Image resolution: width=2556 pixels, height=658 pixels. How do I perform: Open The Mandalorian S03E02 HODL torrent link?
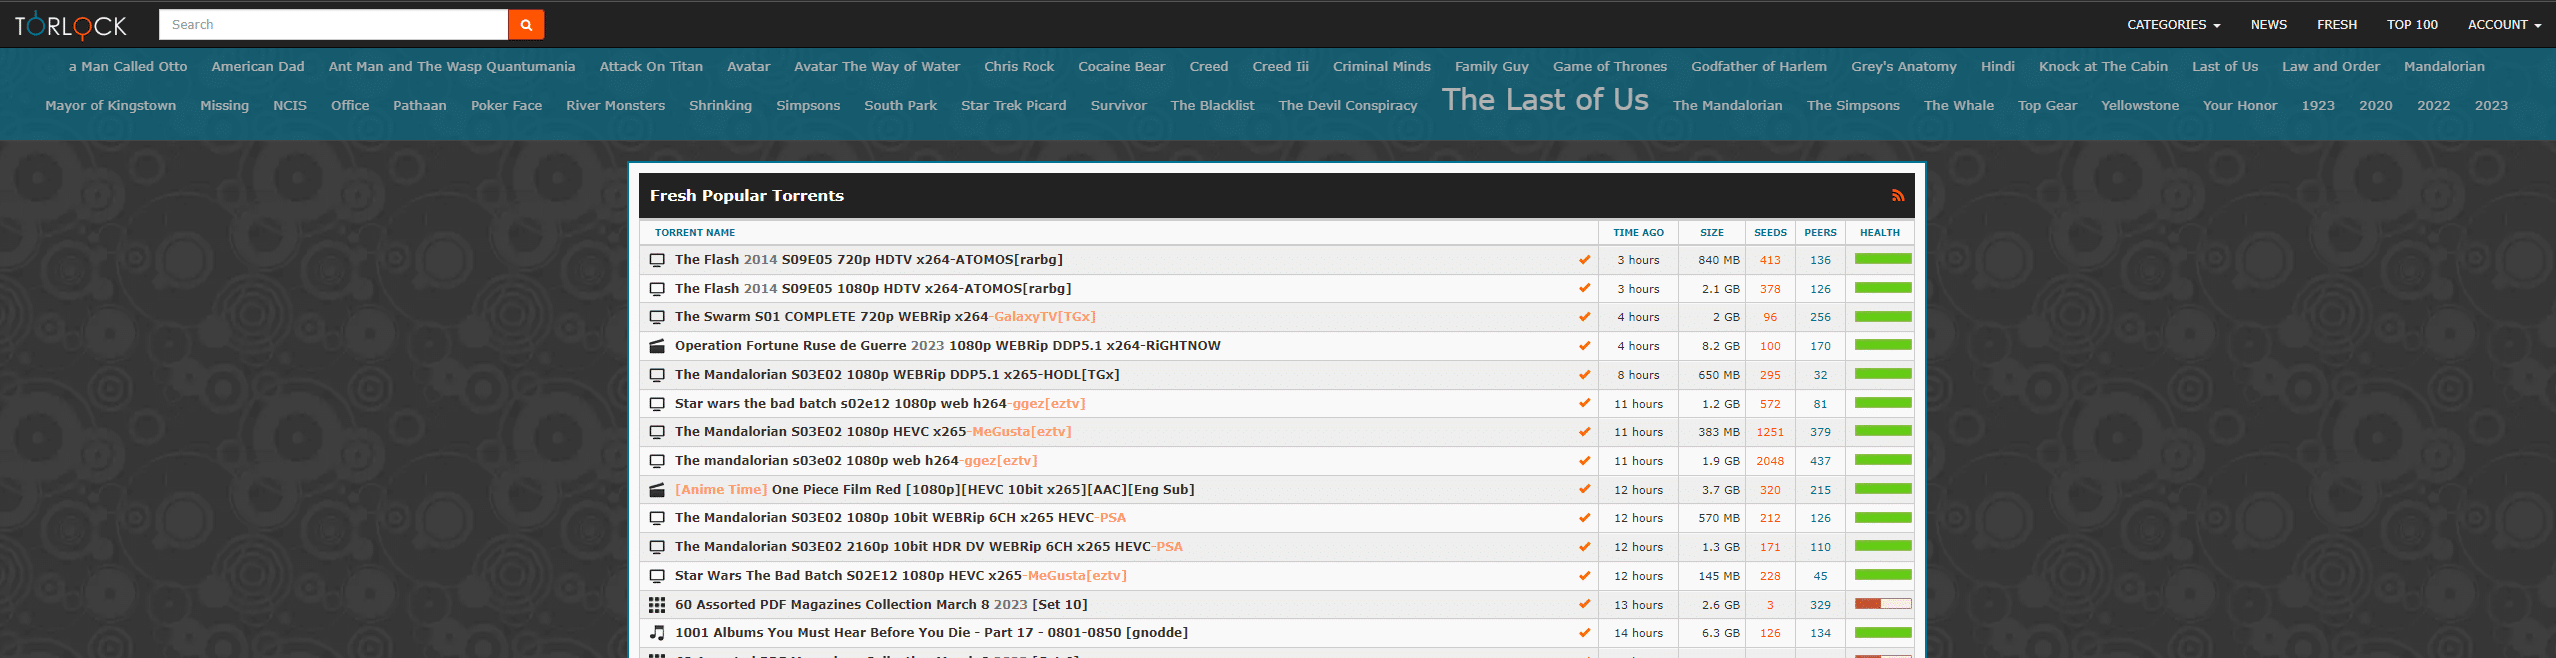coord(896,375)
